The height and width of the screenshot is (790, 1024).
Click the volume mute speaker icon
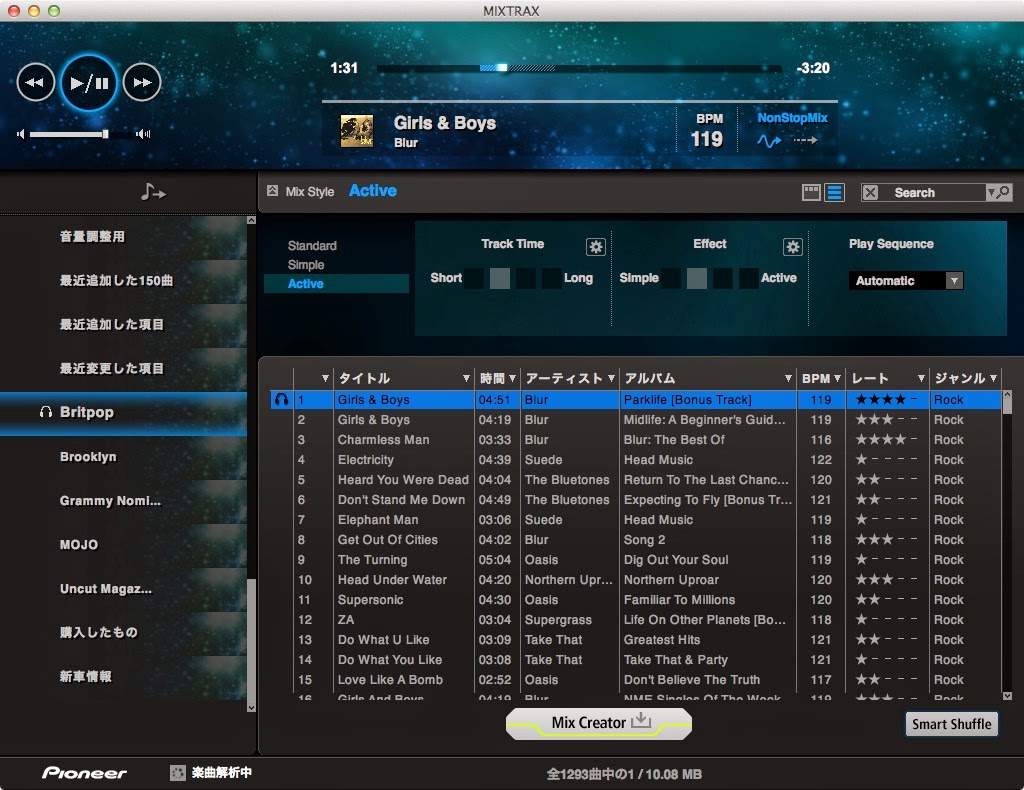point(21,134)
